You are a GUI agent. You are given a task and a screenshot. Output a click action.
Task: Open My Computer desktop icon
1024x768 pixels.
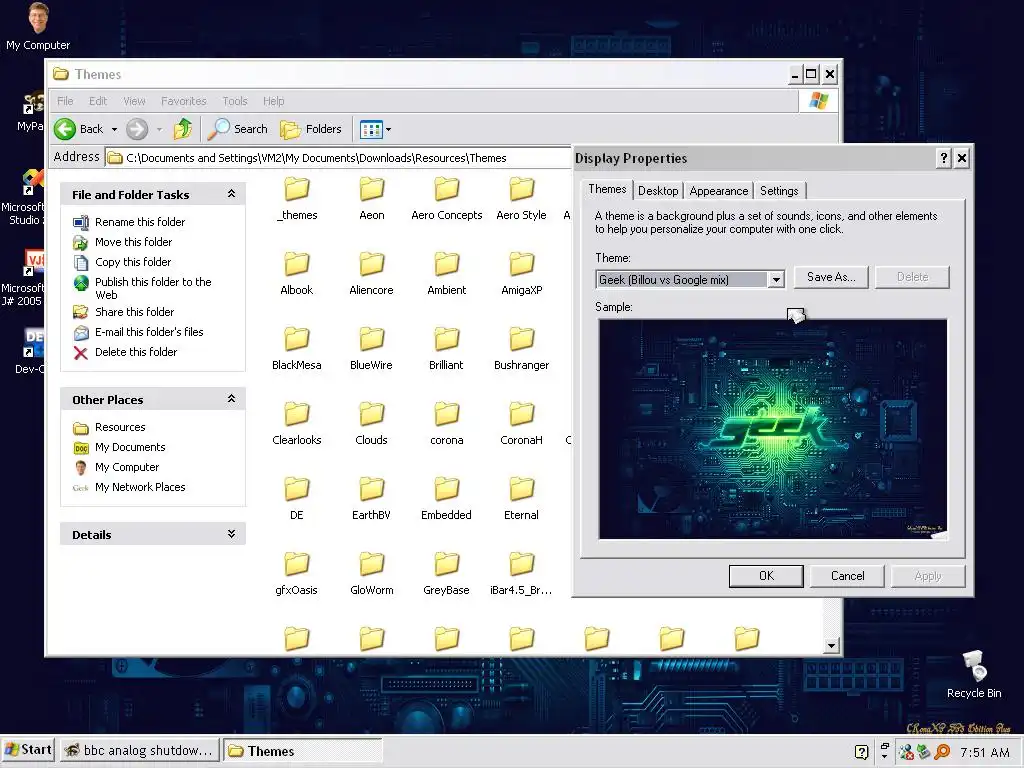[x=38, y=26]
